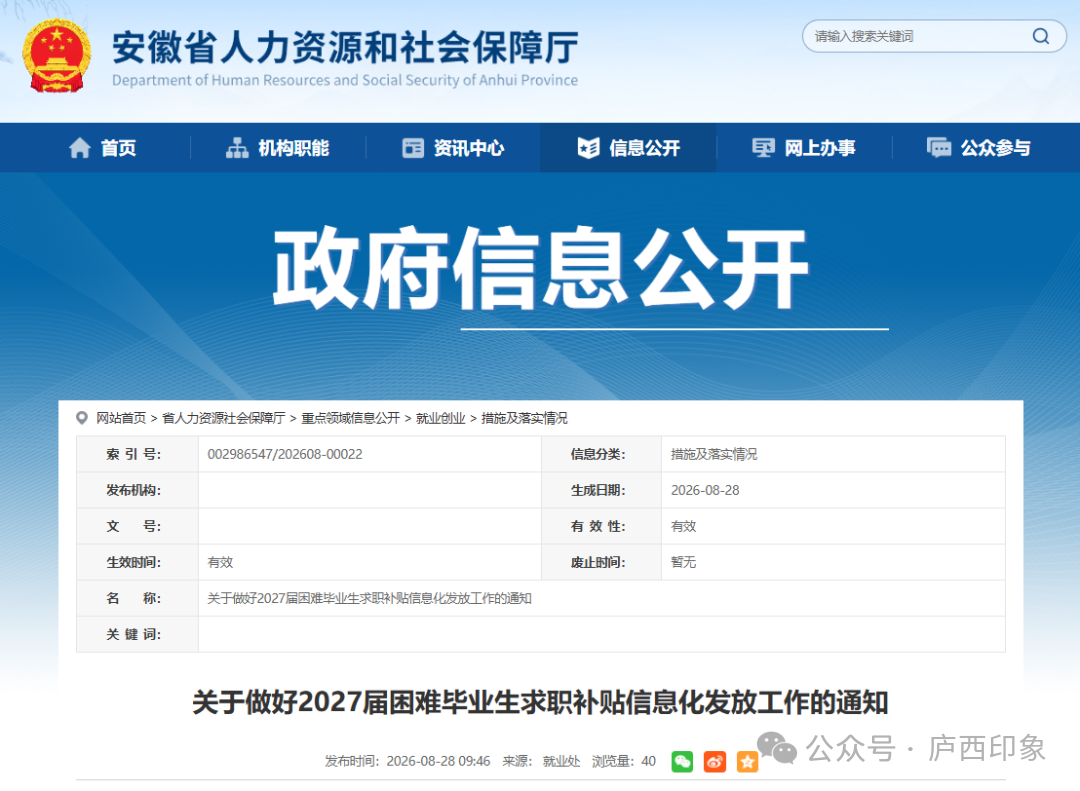This screenshot has height=791, width=1080.
Task: Click the book icon beside 信息公开
Action: point(588,147)
